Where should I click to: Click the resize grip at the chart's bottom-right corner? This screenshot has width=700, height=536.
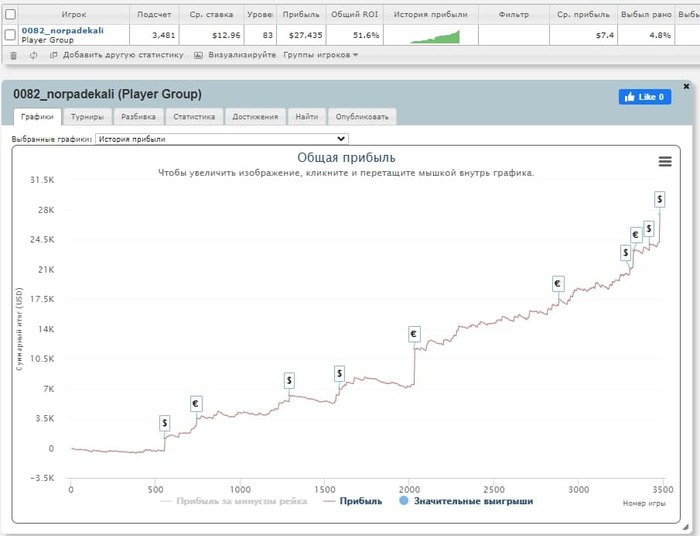[x=685, y=527]
